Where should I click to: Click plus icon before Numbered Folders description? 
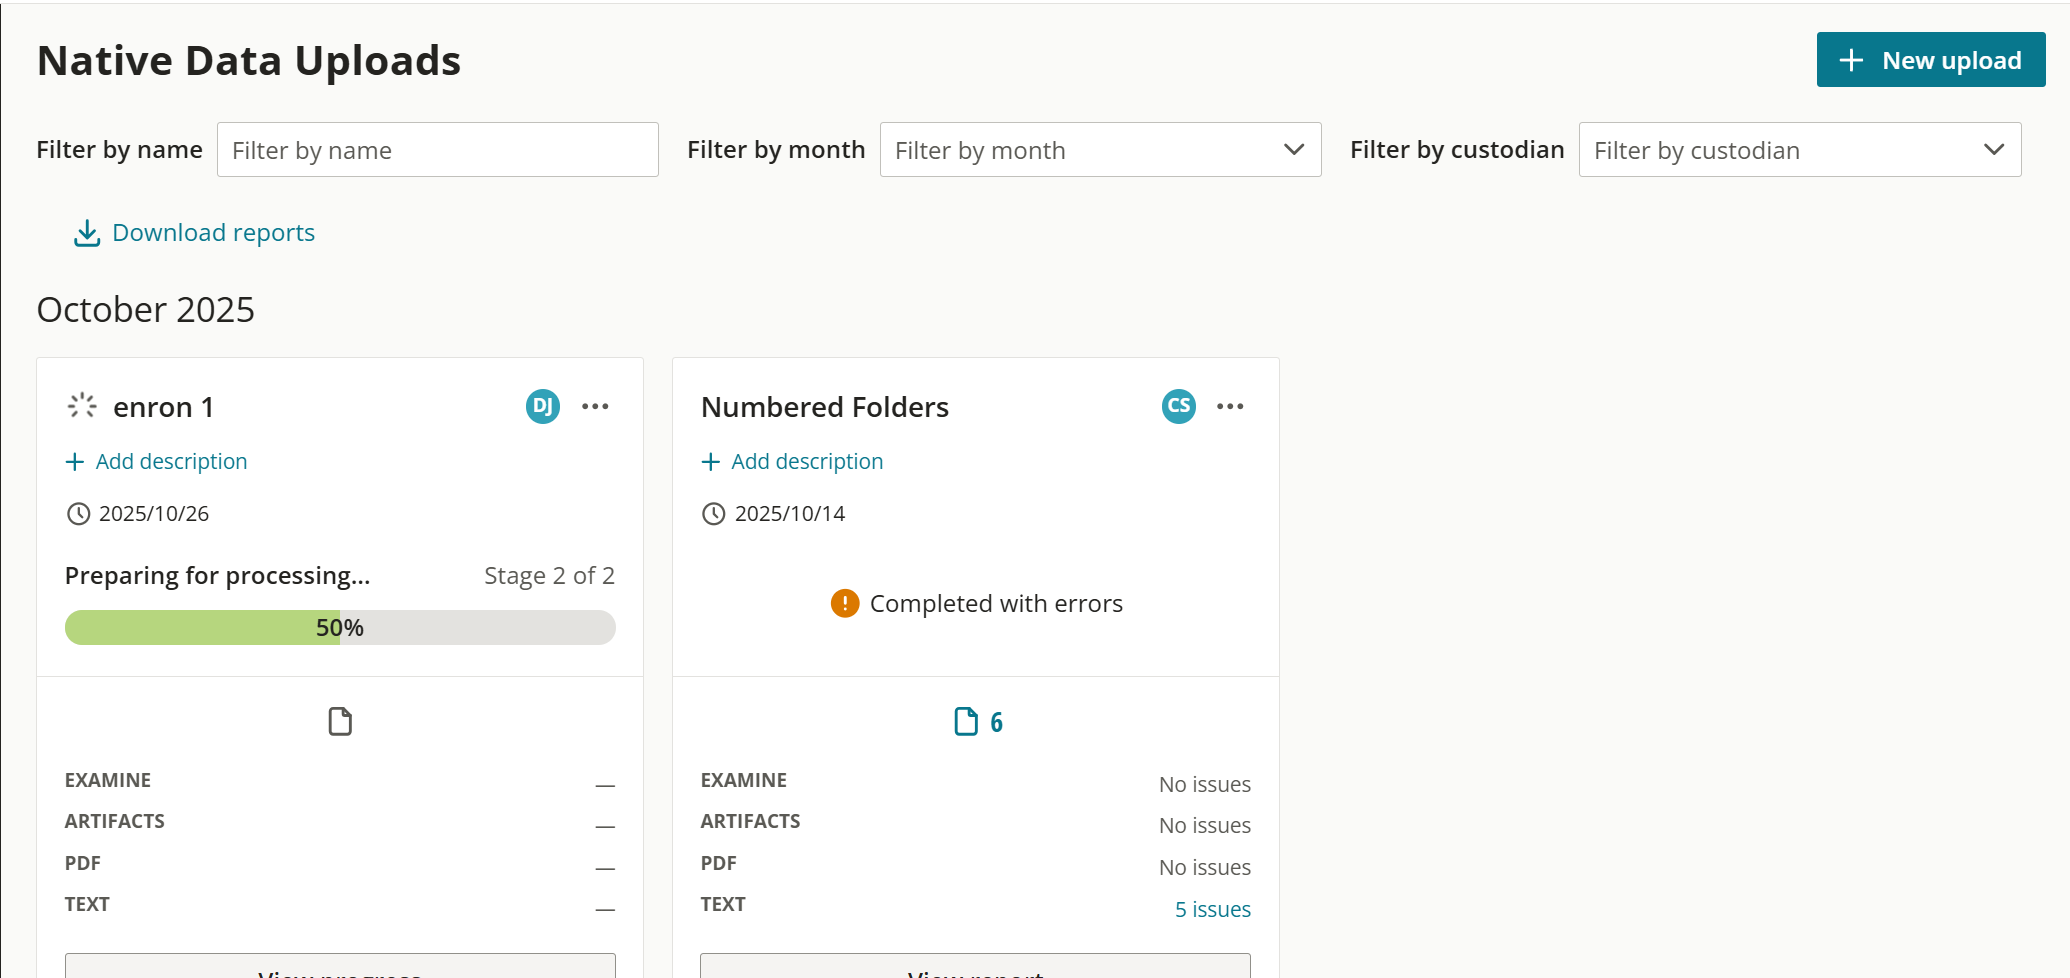point(710,462)
